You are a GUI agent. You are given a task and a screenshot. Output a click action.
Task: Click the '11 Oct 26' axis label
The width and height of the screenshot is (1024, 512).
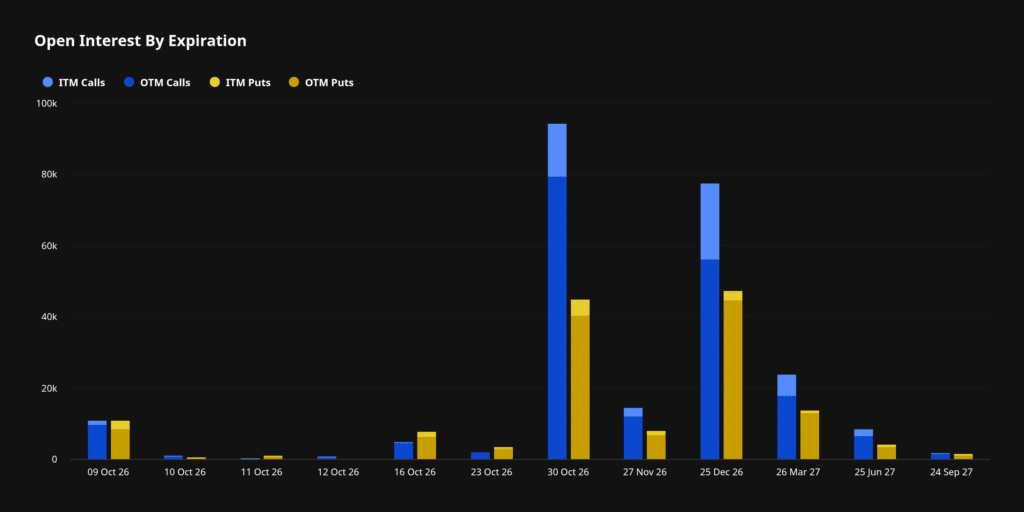point(262,472)
